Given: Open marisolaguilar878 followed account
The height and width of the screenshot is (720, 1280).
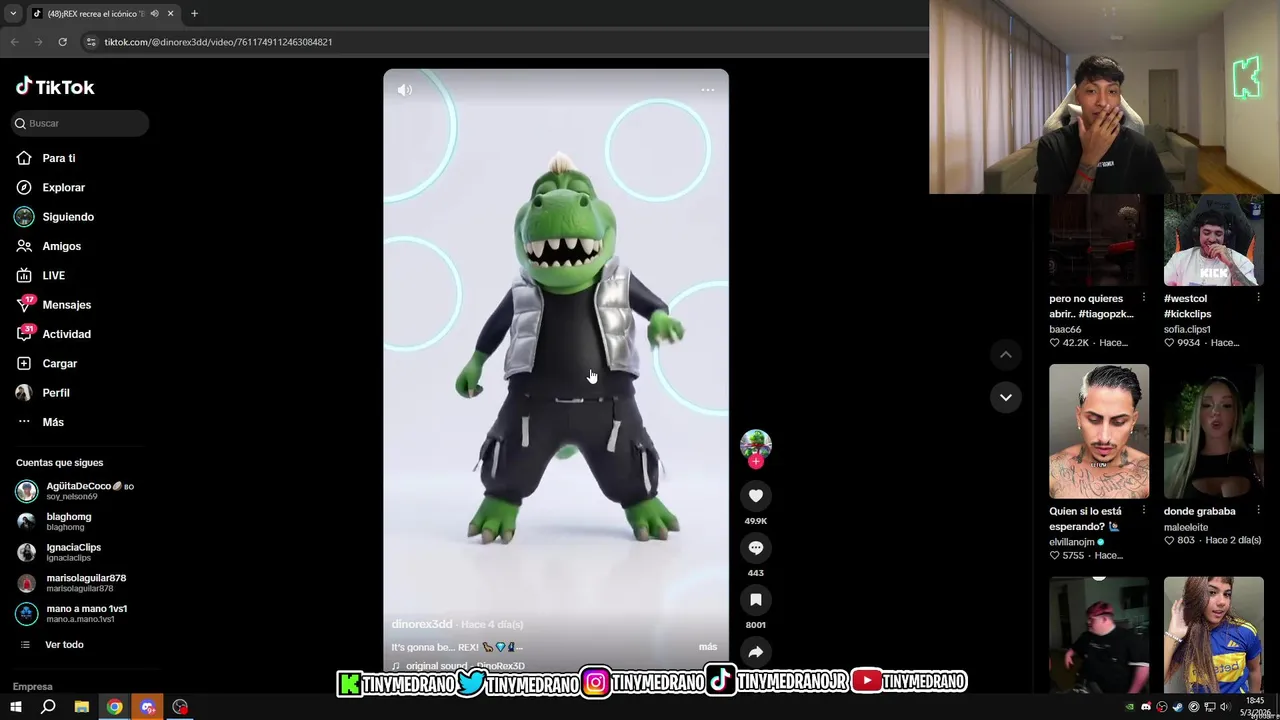Looking at the screenshot, I should click(x=71, y=583).
